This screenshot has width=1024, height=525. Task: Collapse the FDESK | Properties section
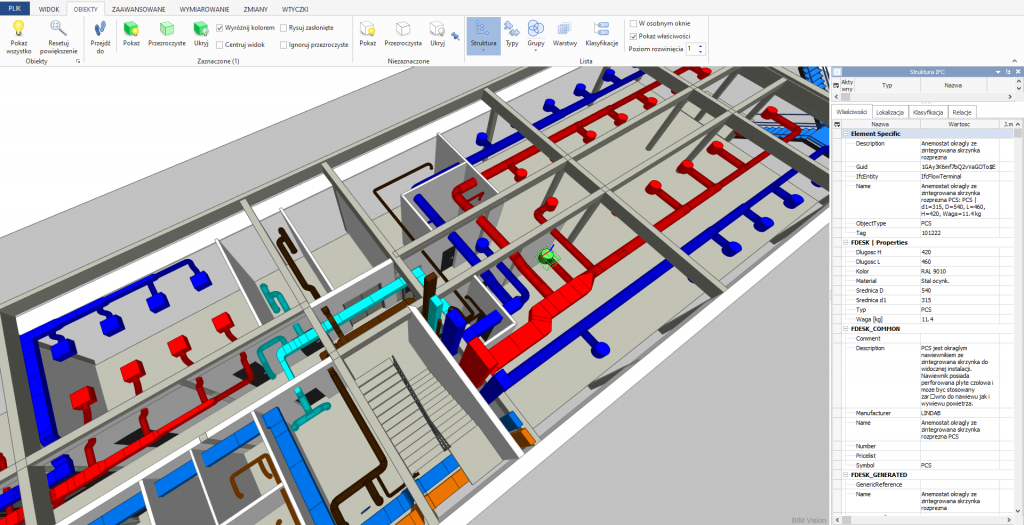(x=845, y=242)
